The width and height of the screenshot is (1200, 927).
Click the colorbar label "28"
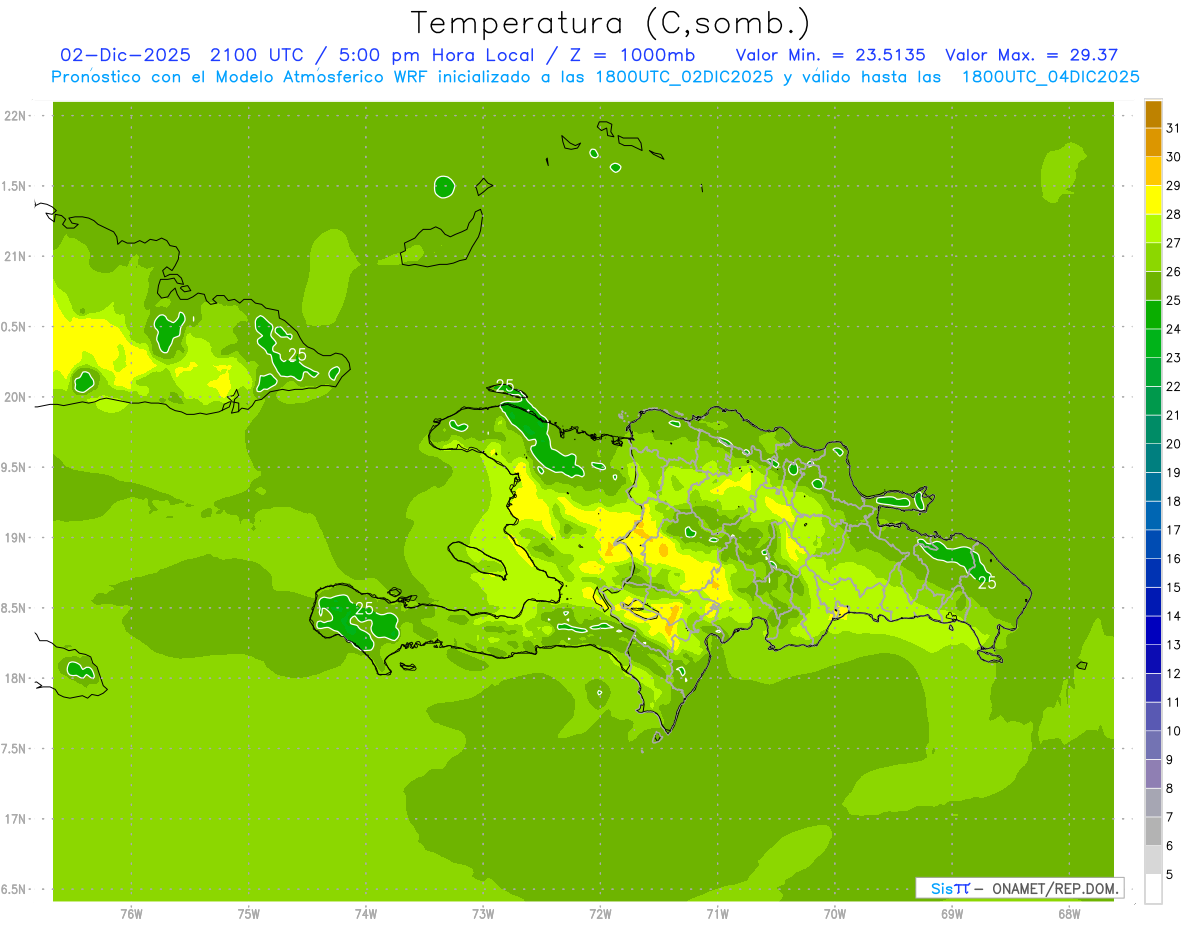point(1174,214)
